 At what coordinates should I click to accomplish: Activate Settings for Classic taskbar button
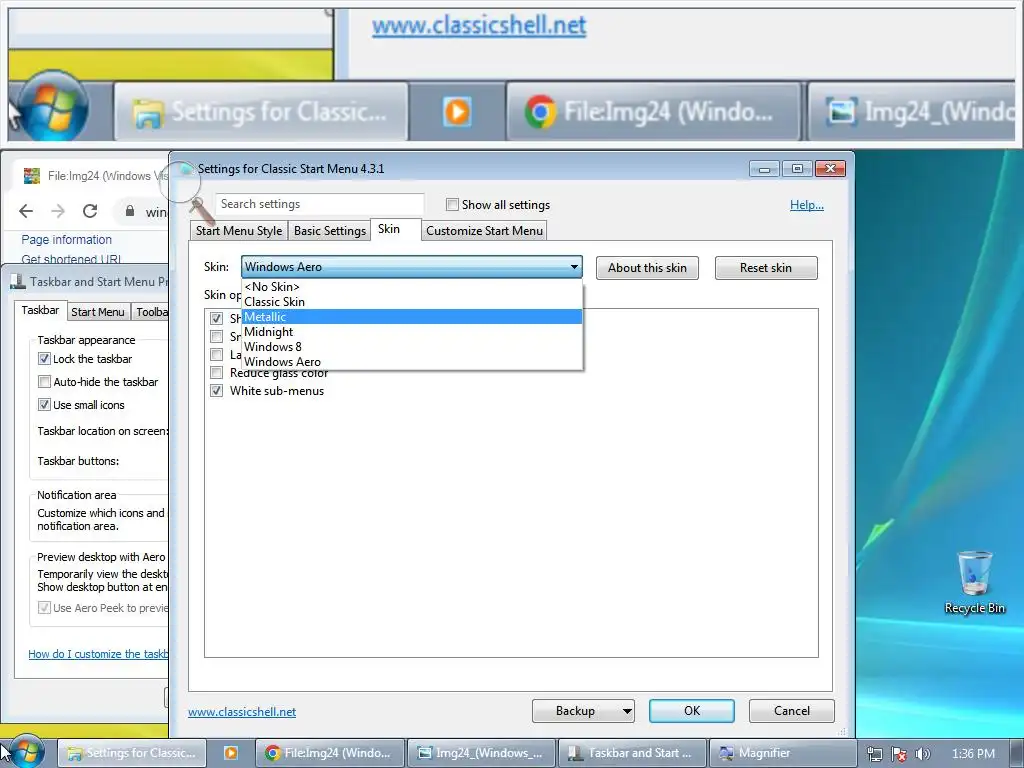[x=133, y=753]
